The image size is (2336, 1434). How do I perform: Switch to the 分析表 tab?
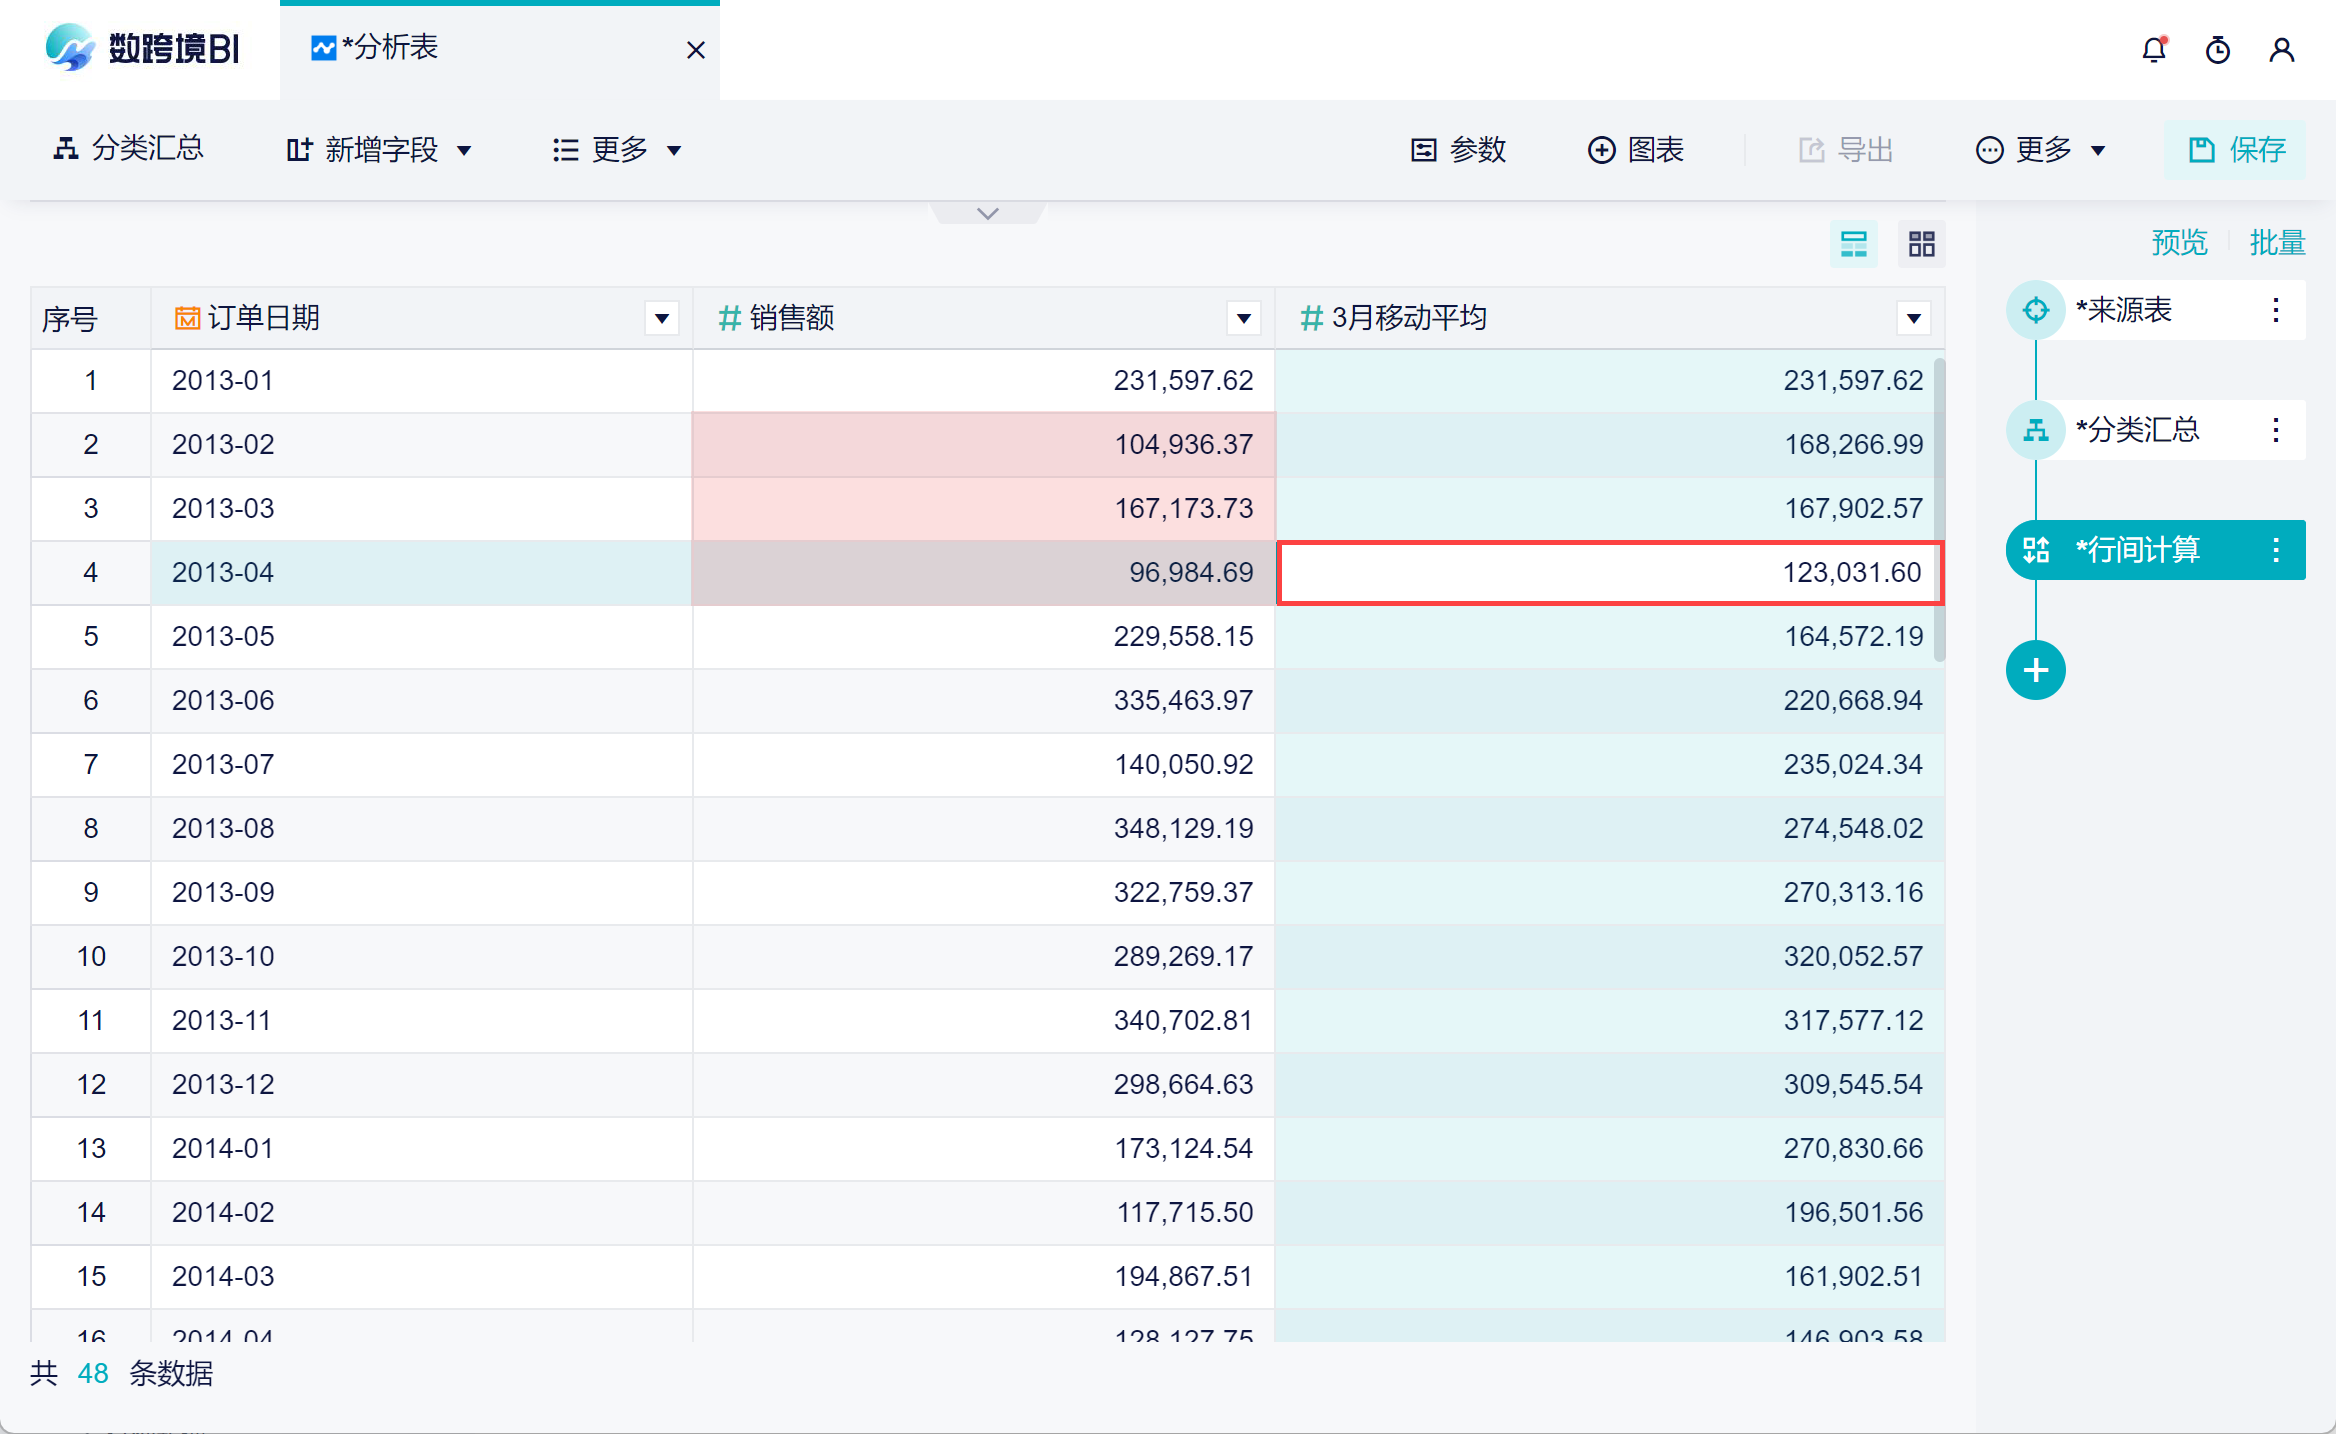390,48
